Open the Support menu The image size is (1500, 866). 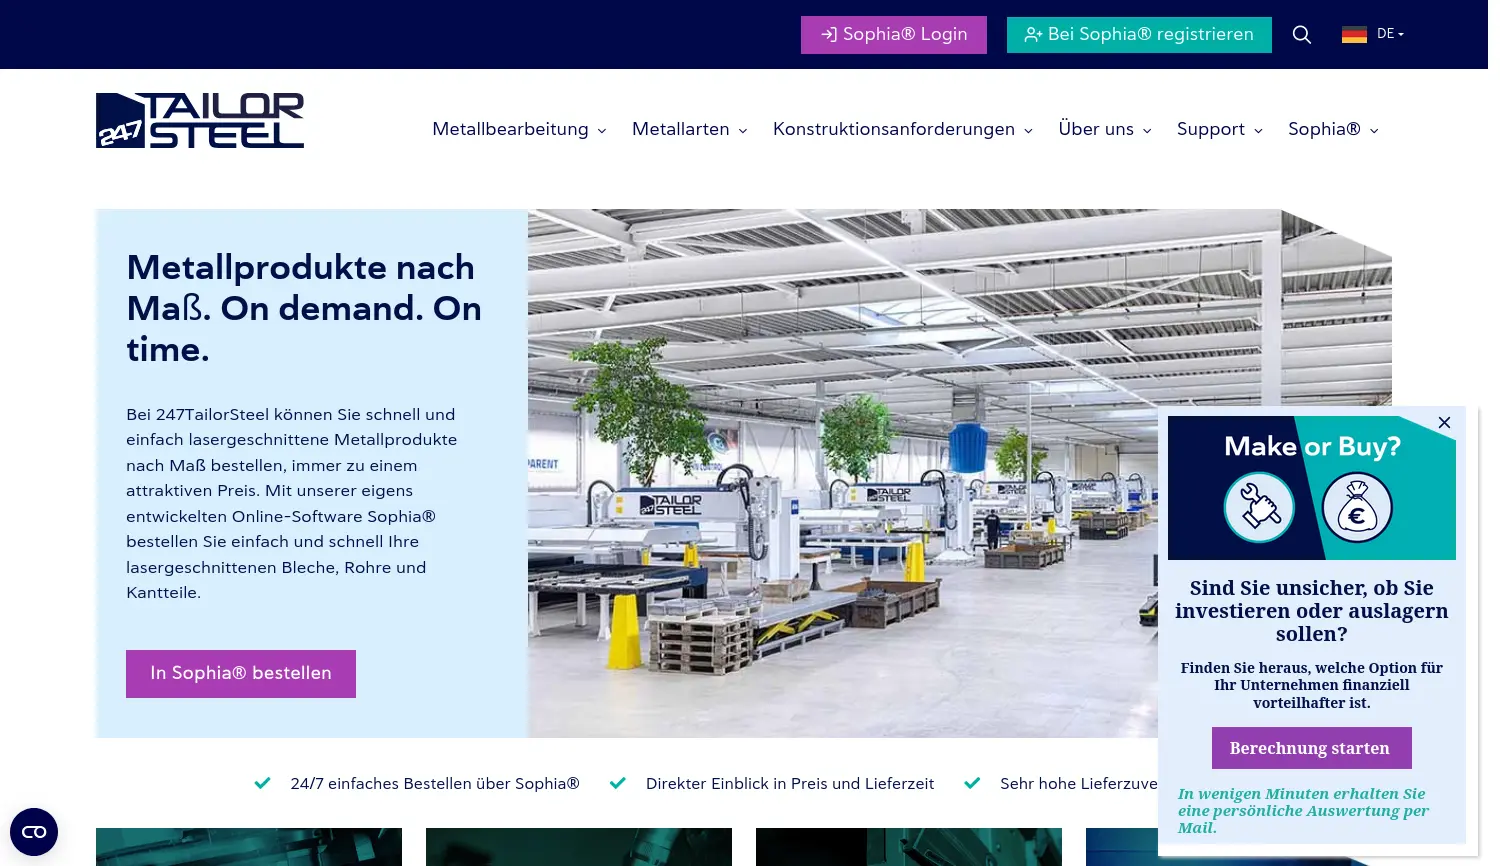click(x=1211, y=129)
